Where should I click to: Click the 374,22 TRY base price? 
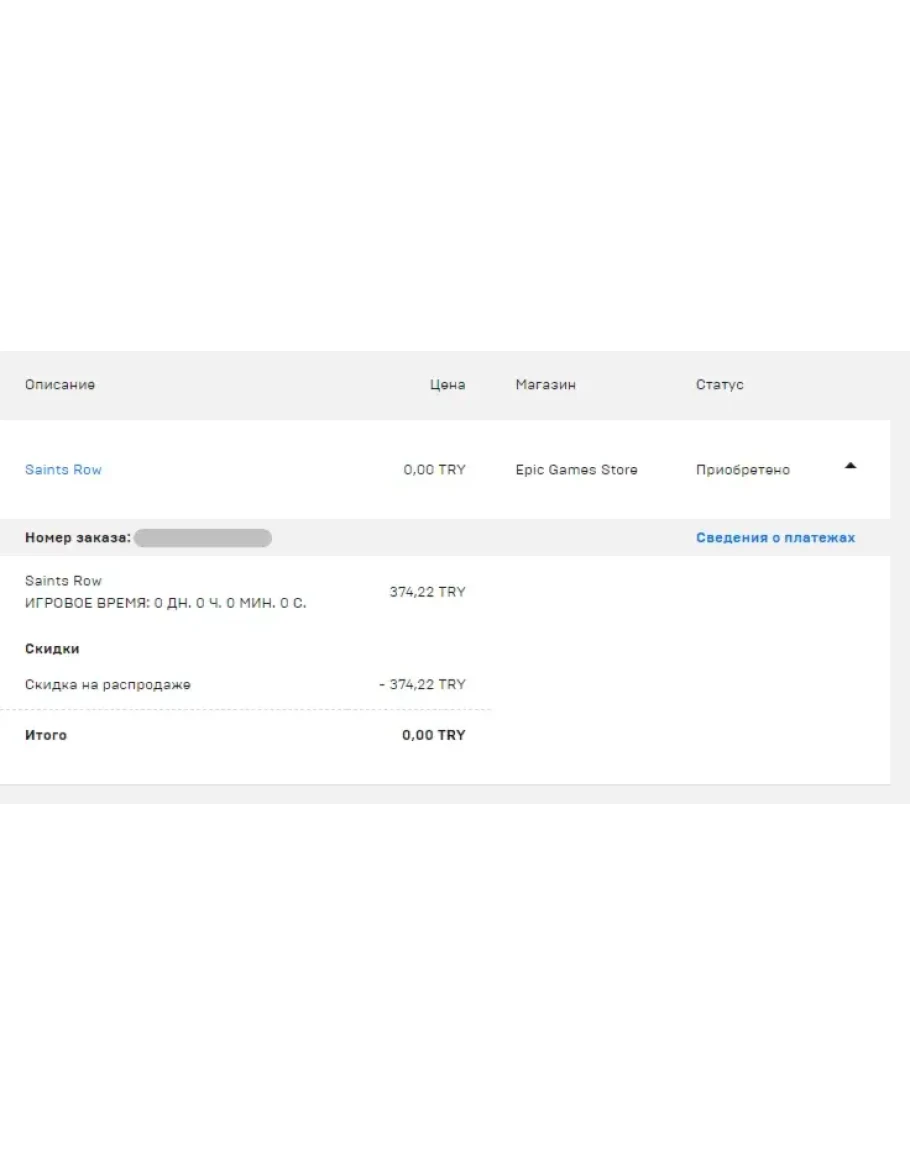427,592
